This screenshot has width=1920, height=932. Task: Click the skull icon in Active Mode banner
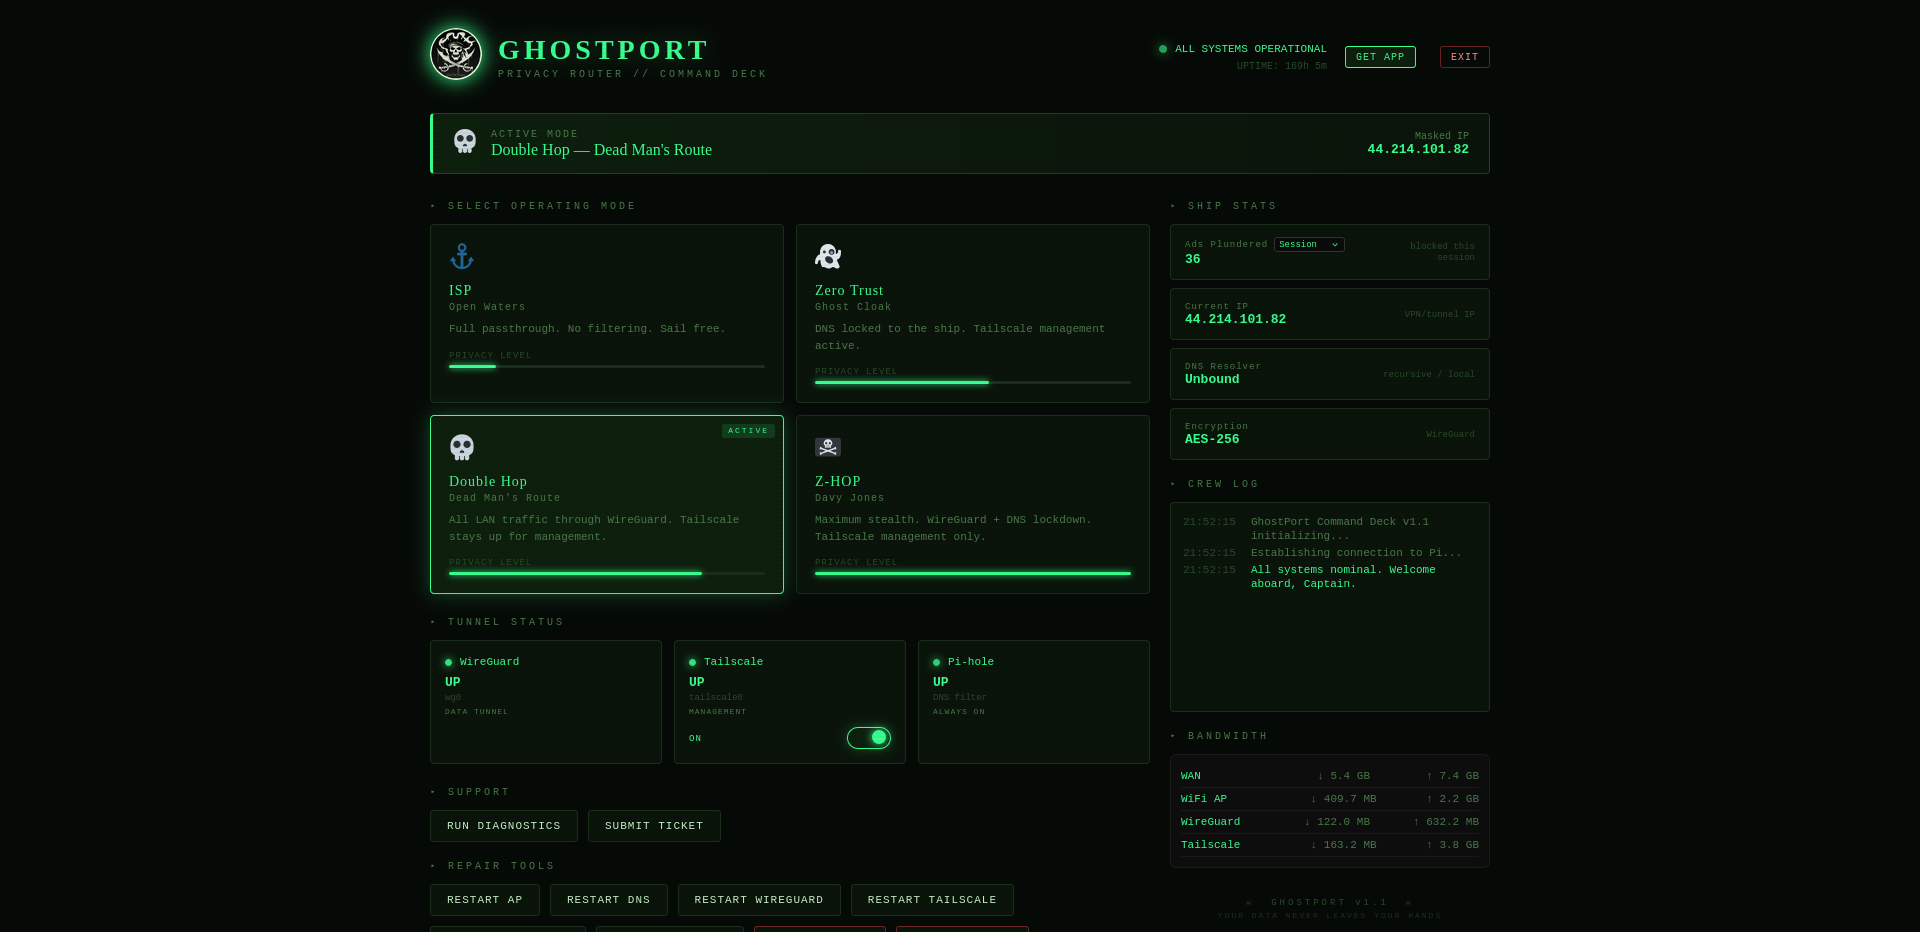(x=465, y=142)
